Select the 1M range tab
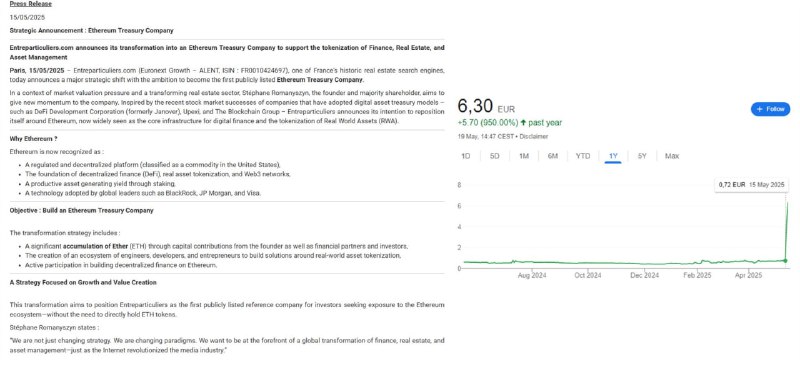Image resolution: width=800 pixels, height=367 pixels. coord(523,156)
